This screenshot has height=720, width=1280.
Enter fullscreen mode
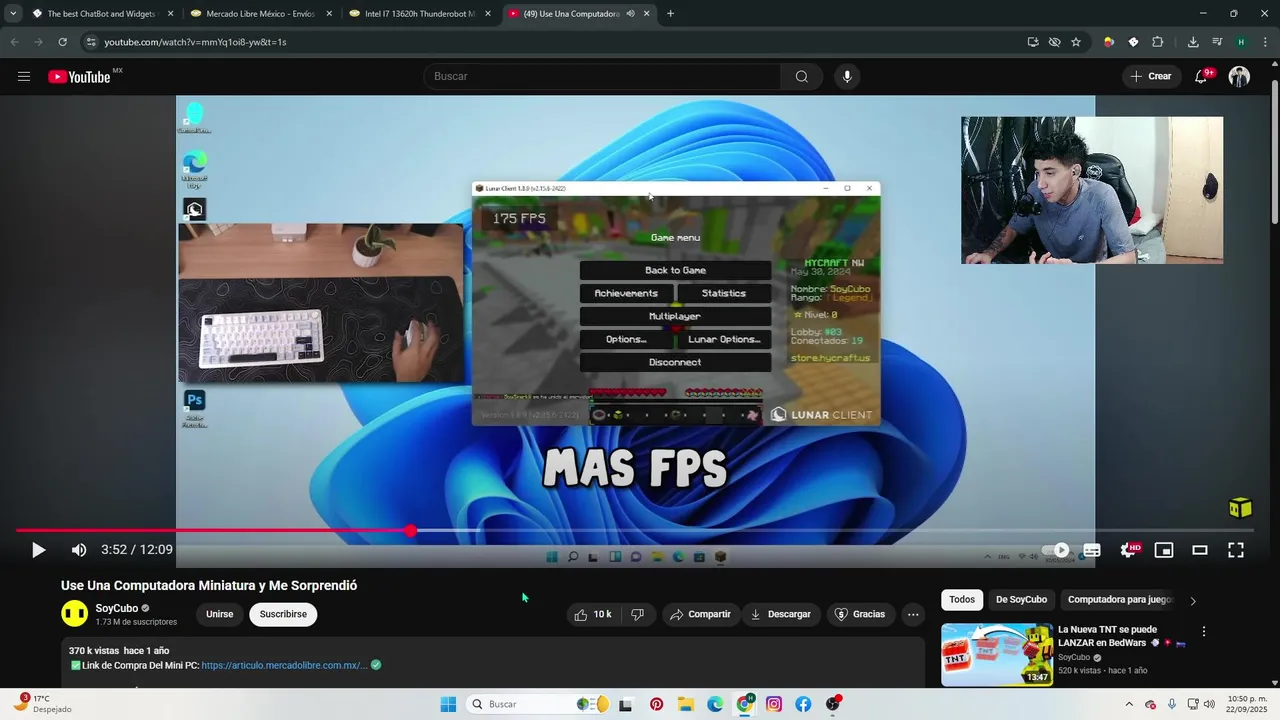point(1236,550)
